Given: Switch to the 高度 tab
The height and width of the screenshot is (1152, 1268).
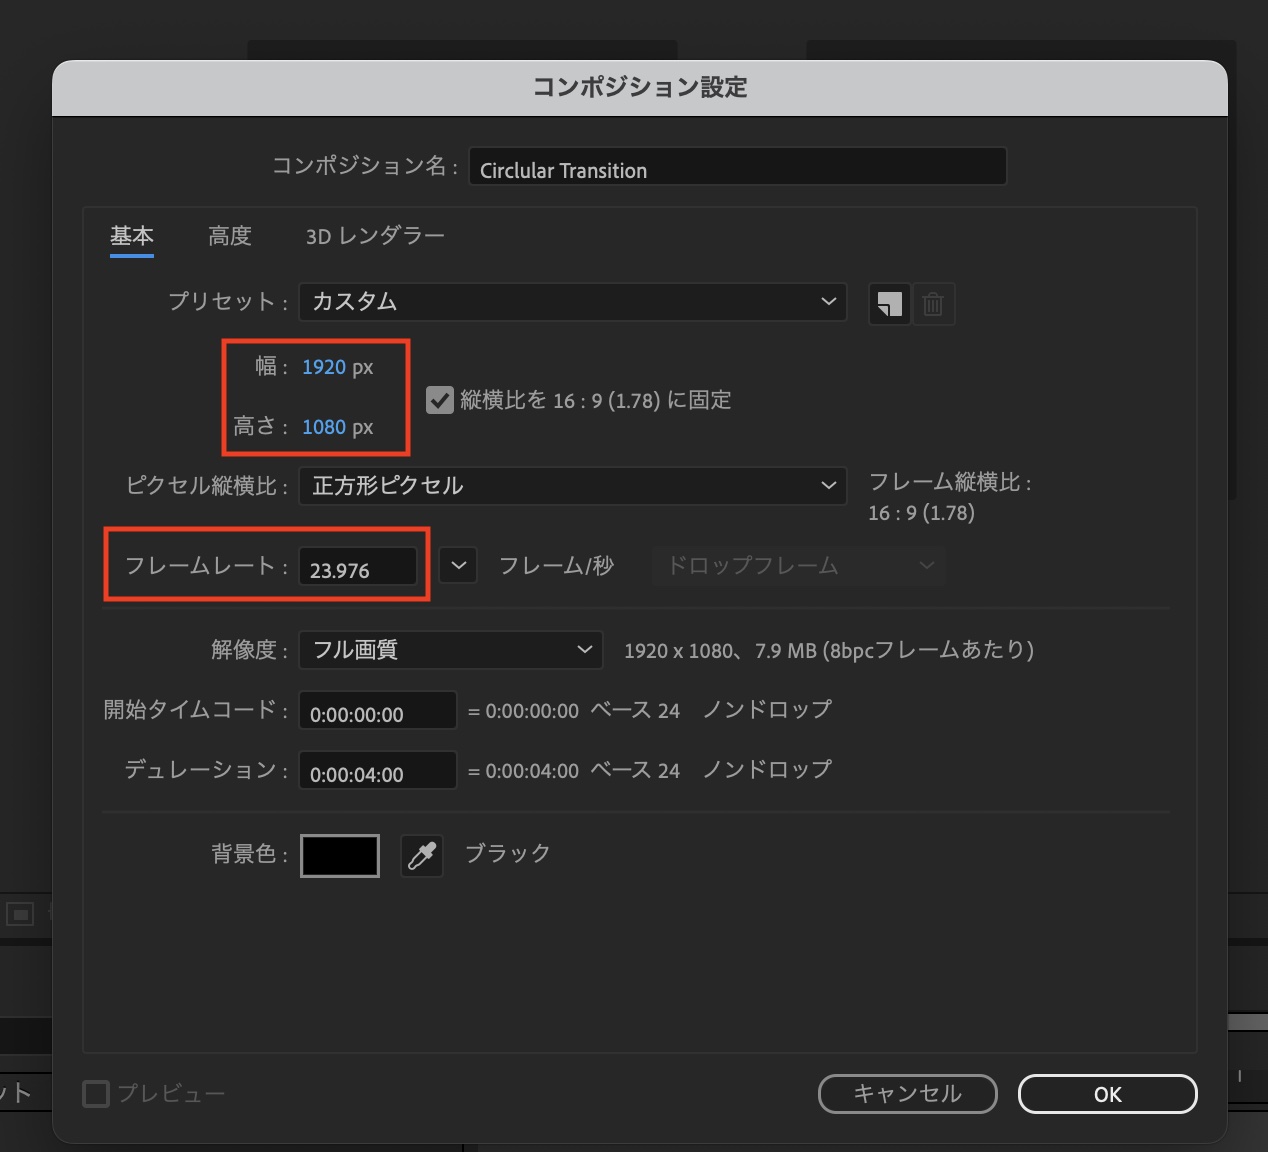Looking at the screenshot, I should pos(229,236).
